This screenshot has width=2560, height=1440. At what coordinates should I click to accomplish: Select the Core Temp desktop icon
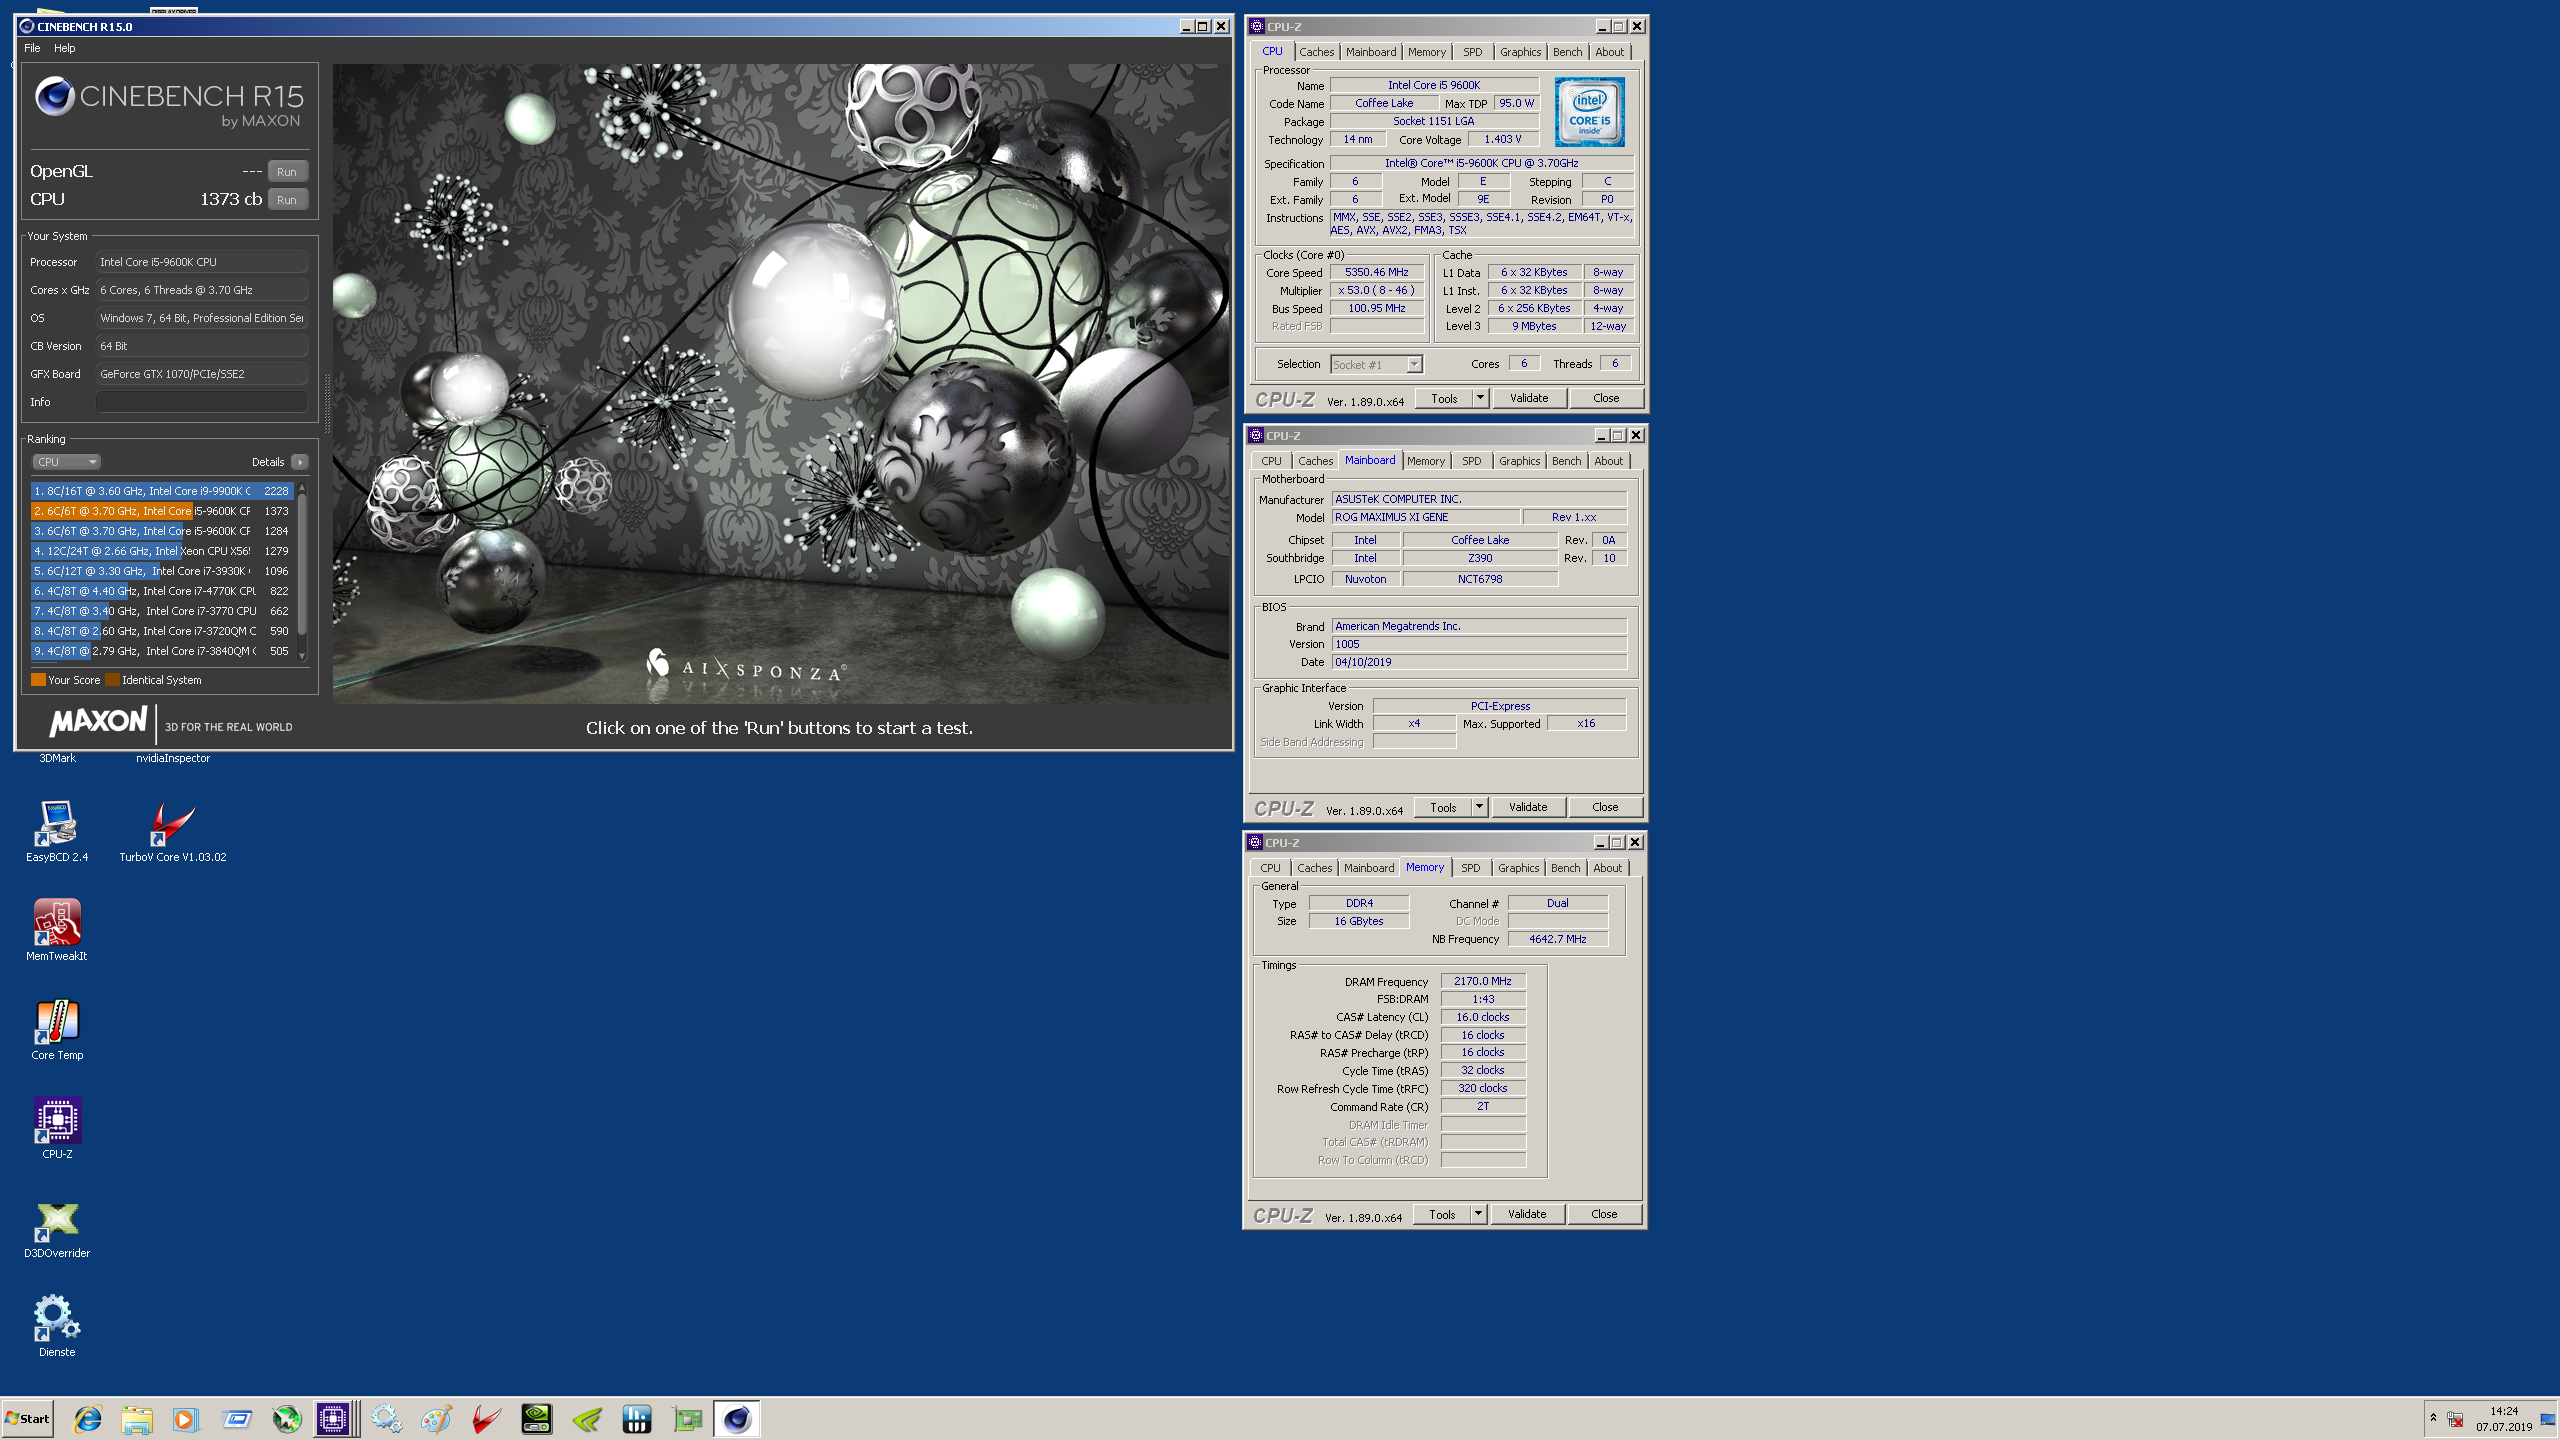[x=57, y=1029]
